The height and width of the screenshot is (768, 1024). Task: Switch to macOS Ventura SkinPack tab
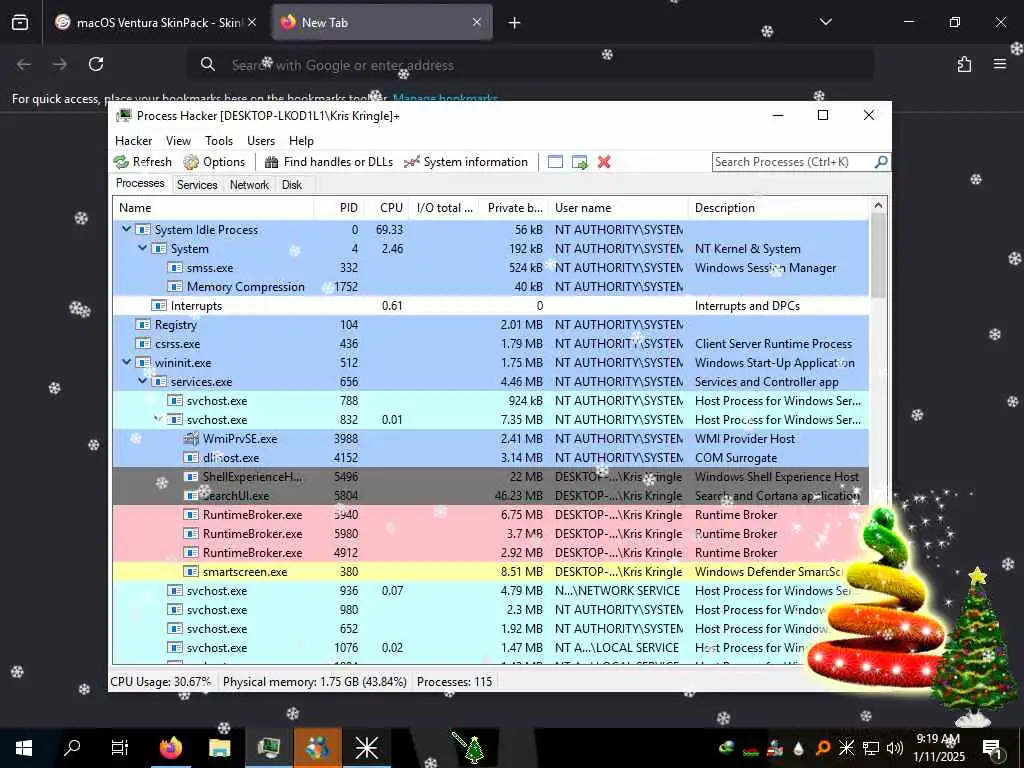point(155,23)
